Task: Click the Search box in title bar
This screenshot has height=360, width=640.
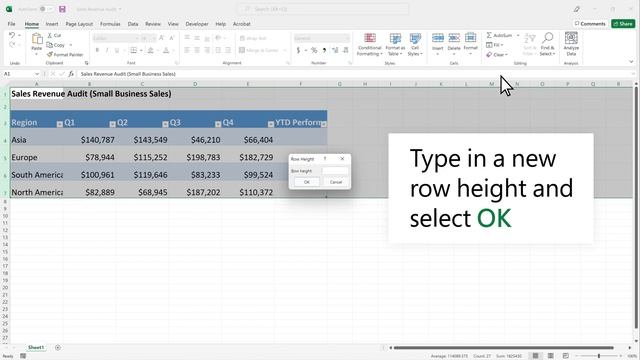Action: pyautogui.click(x=323, y=9)
